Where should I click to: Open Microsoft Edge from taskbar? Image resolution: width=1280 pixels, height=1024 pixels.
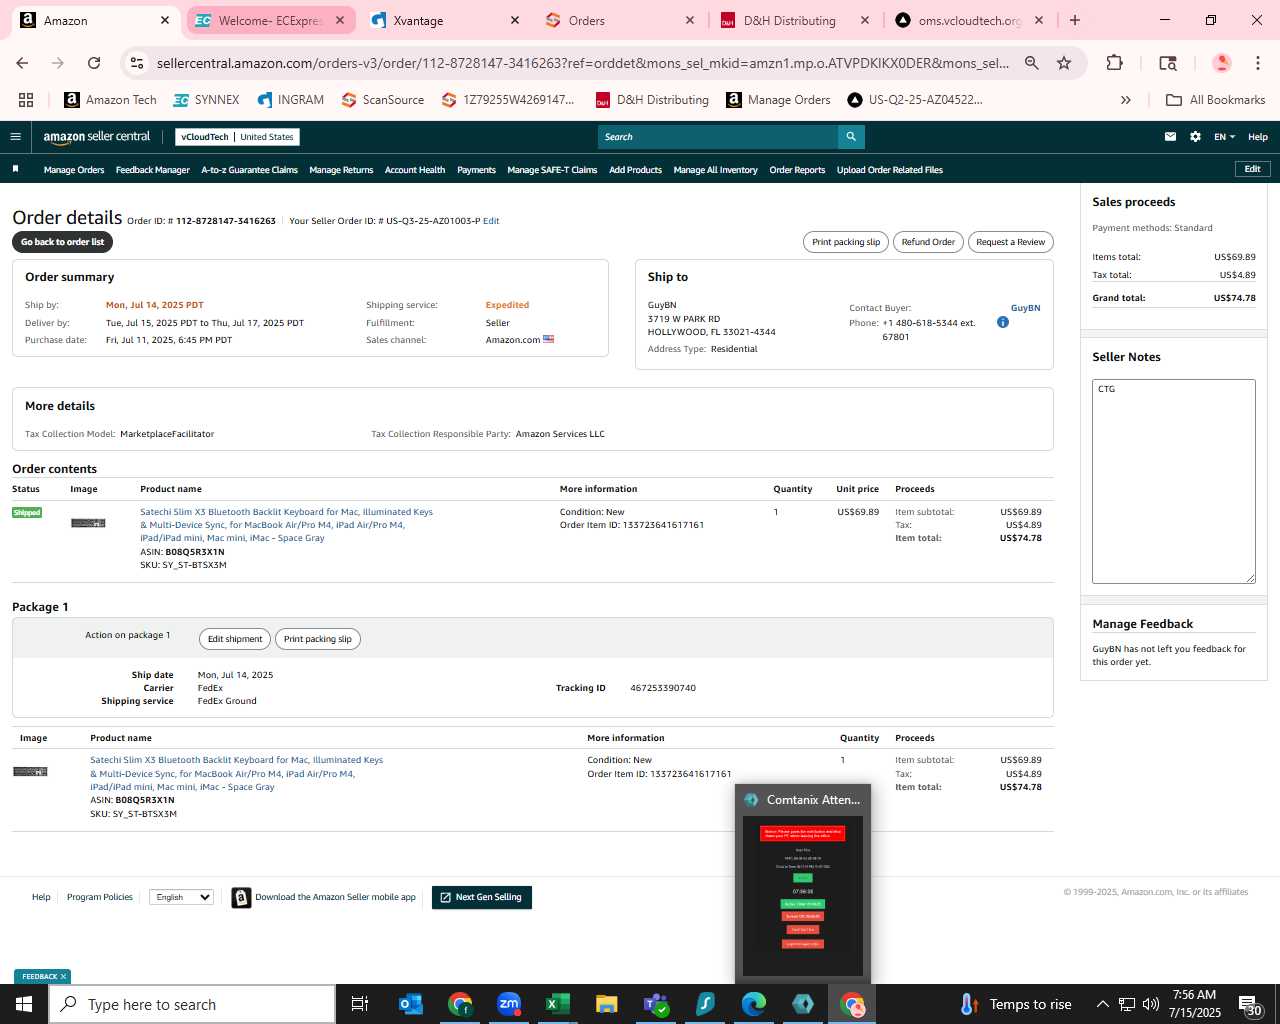point(754,1004)
